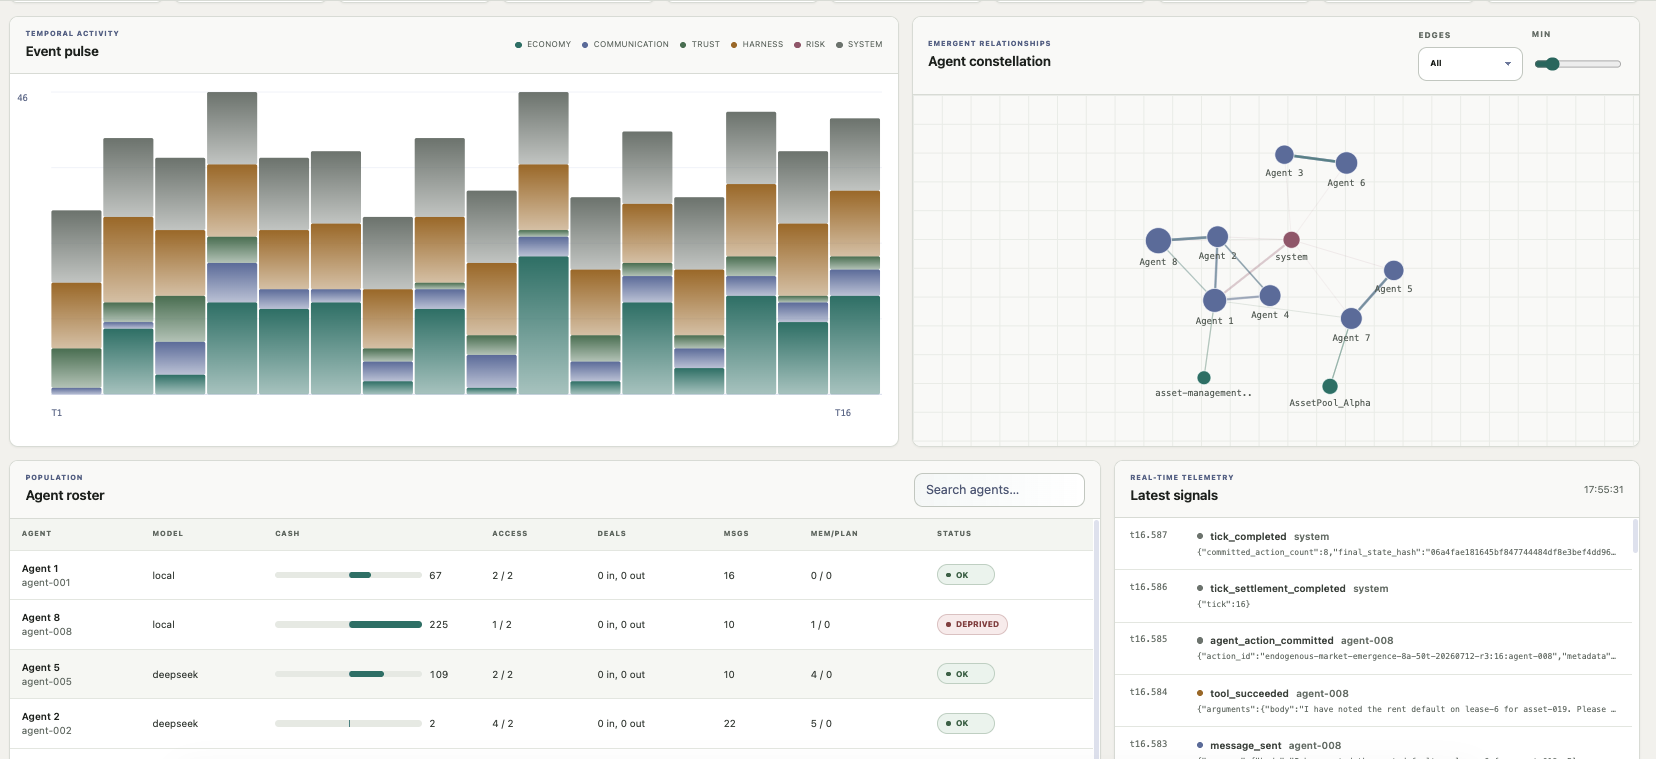The width and height of the screenshot is (1656, 759).
Task: Select the asset-management node
Action: (1204, 378)
